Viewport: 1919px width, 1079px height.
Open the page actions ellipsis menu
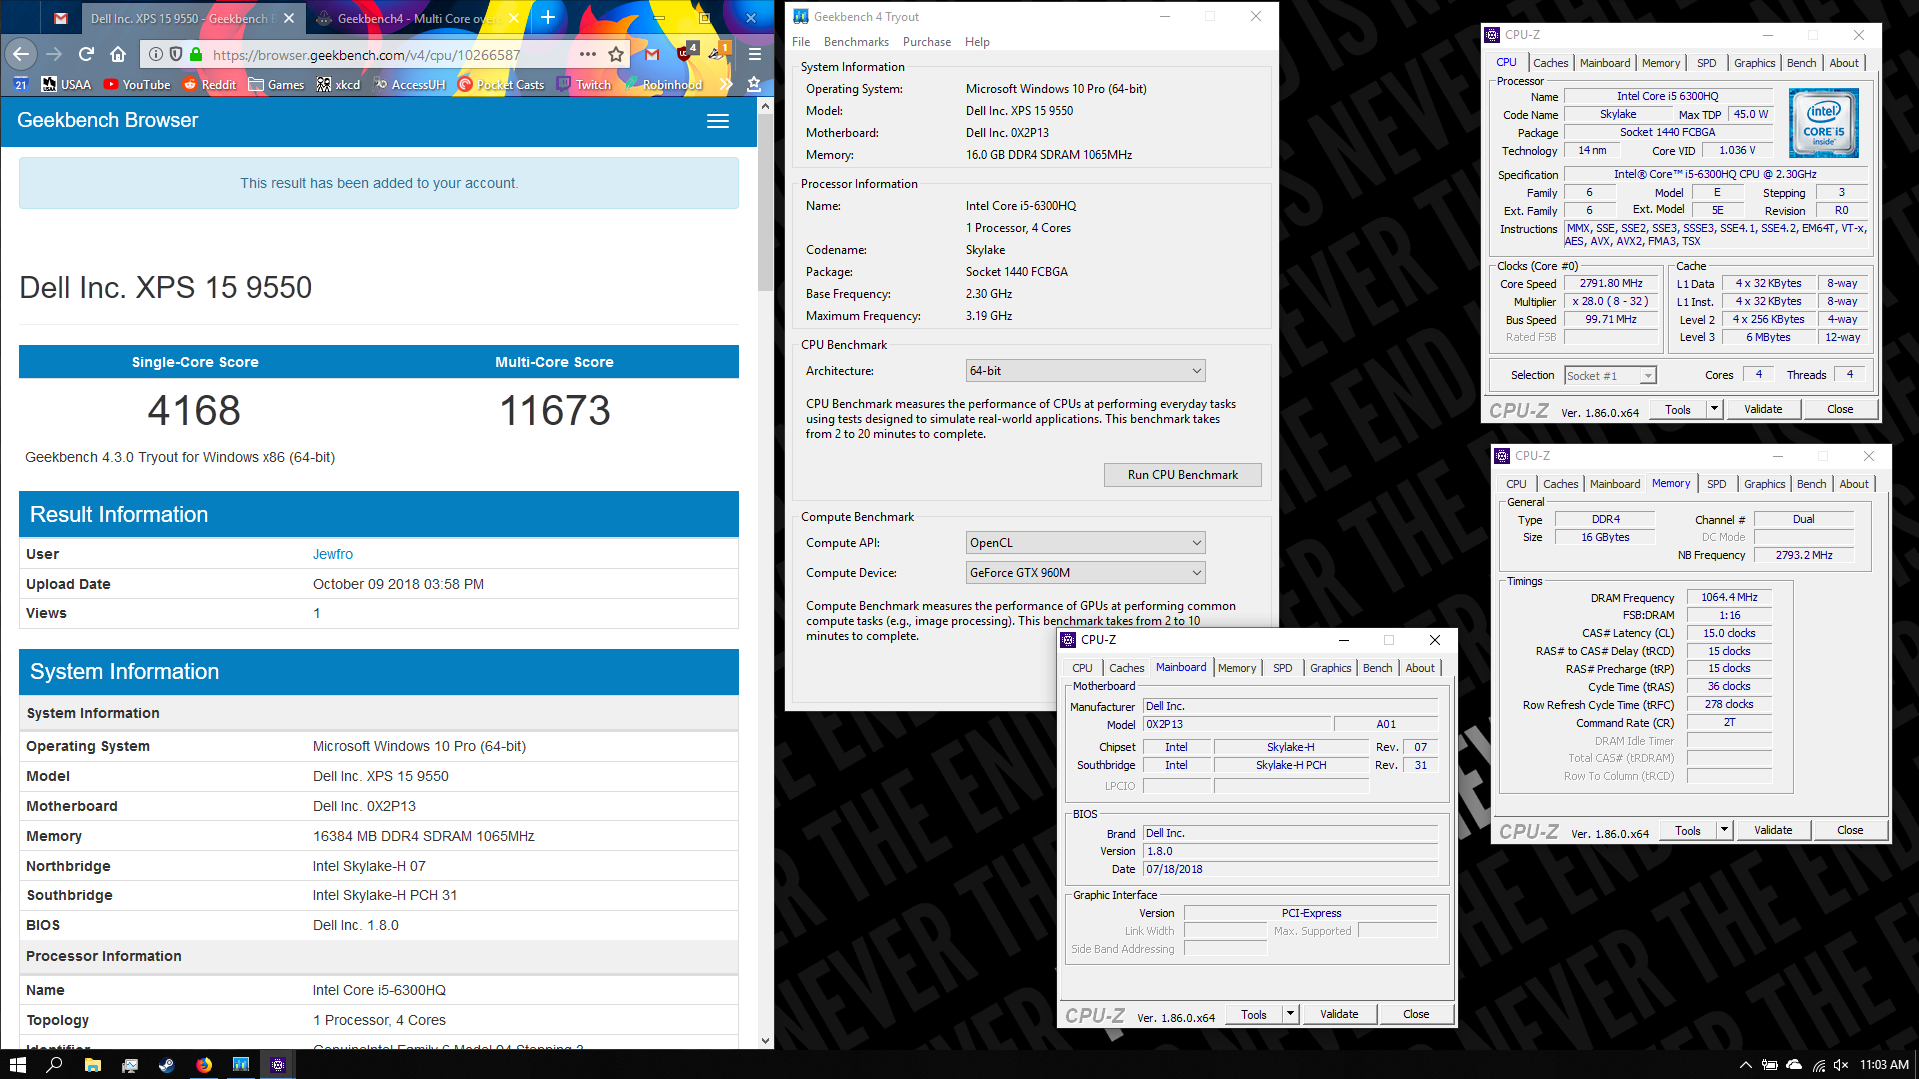pyautogui.click(x=588, y=54)
